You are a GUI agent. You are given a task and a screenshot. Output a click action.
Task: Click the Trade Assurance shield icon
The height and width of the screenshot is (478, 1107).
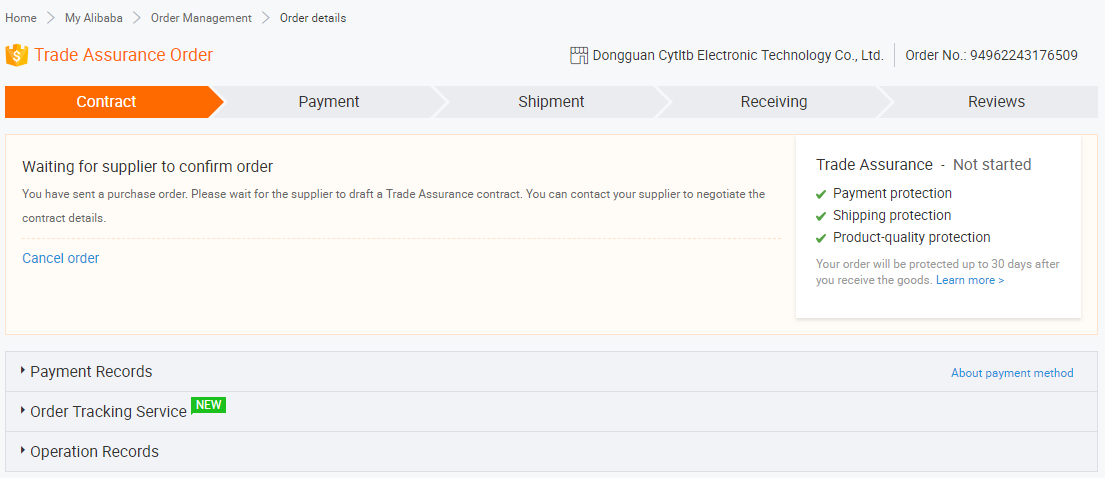point(16,55)
